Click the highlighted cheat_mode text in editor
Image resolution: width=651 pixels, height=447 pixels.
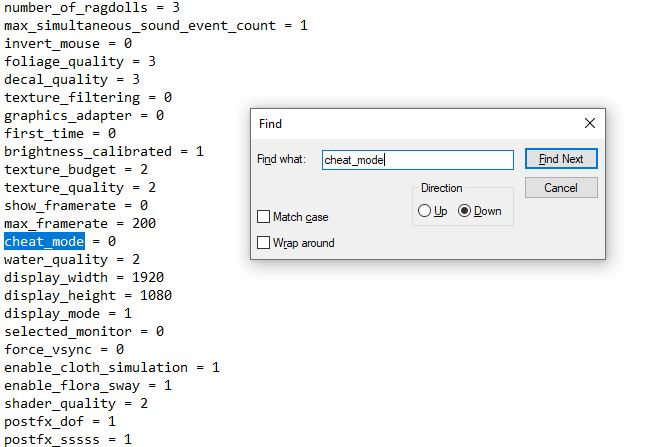point(44,241)
